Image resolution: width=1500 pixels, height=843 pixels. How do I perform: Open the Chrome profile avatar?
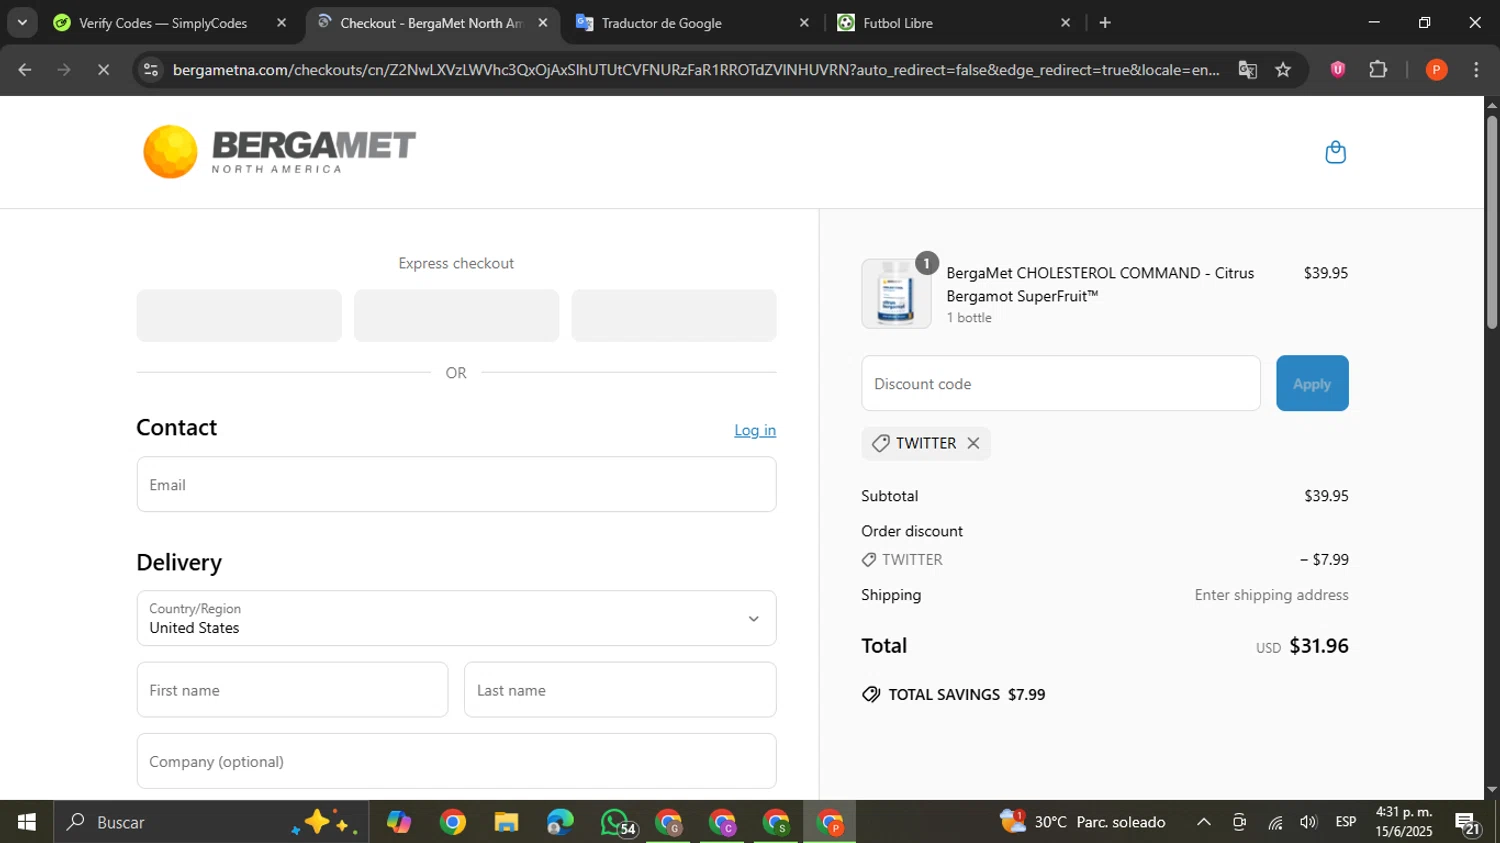coord(1436,70)
